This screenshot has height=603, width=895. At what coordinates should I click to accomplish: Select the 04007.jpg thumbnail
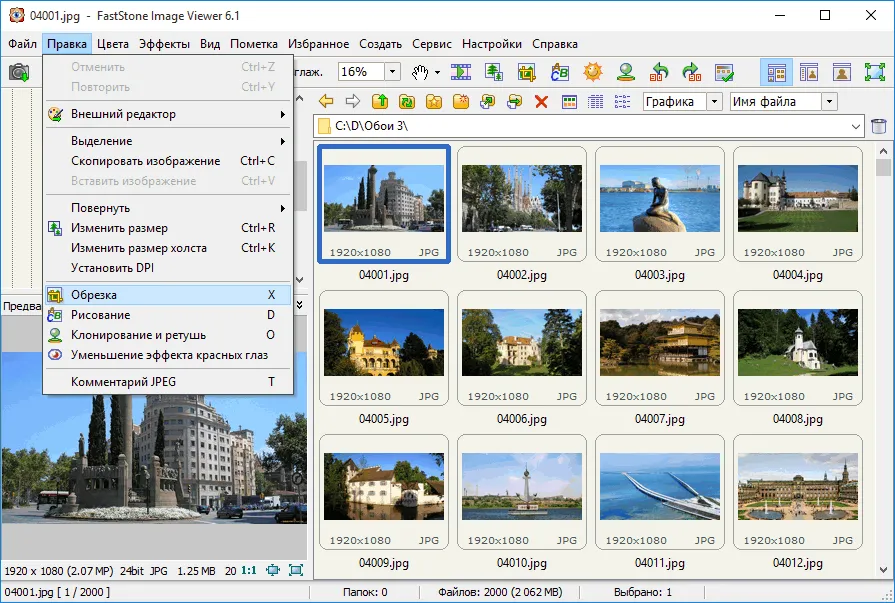[659, 355]
